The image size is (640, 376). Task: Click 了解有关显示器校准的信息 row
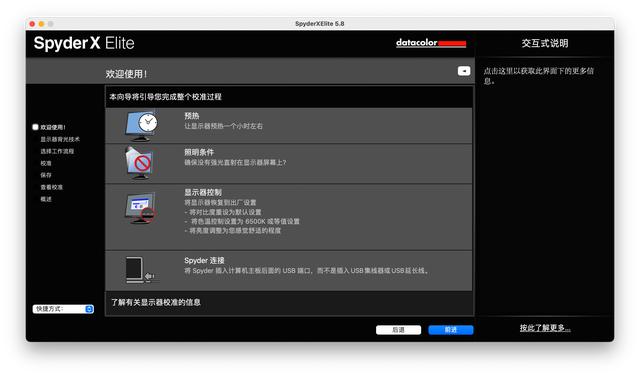[x=289, y=303]
